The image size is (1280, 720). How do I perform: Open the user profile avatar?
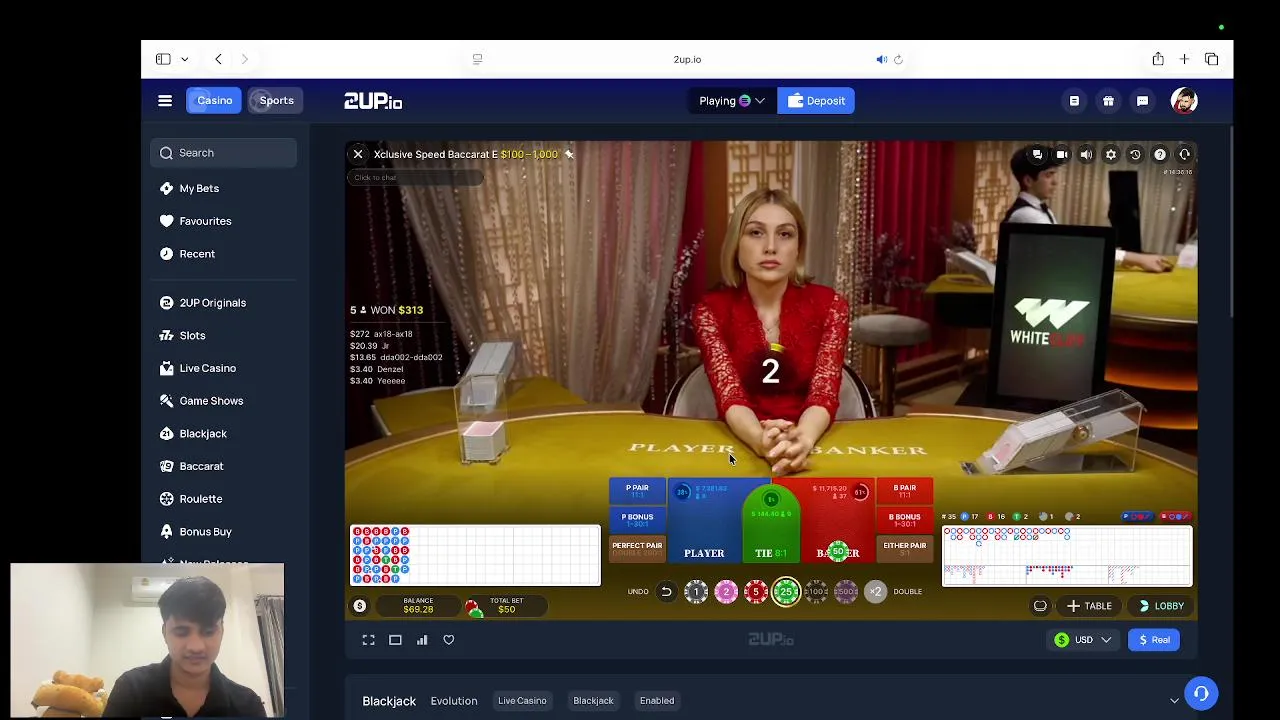(1184, 101)
